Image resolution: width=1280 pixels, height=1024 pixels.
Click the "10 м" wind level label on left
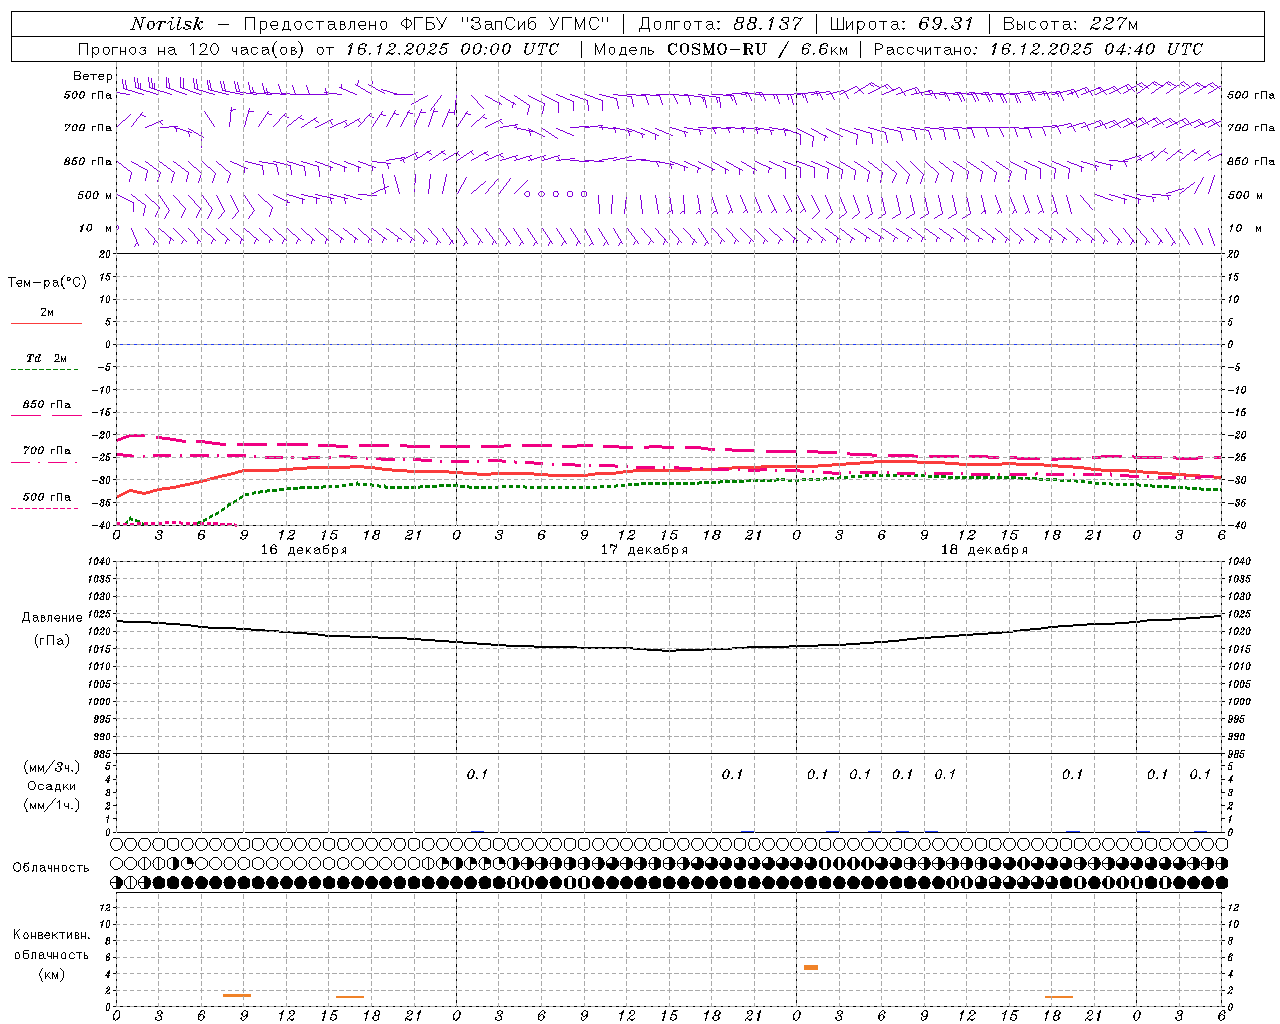coord(96,228)
